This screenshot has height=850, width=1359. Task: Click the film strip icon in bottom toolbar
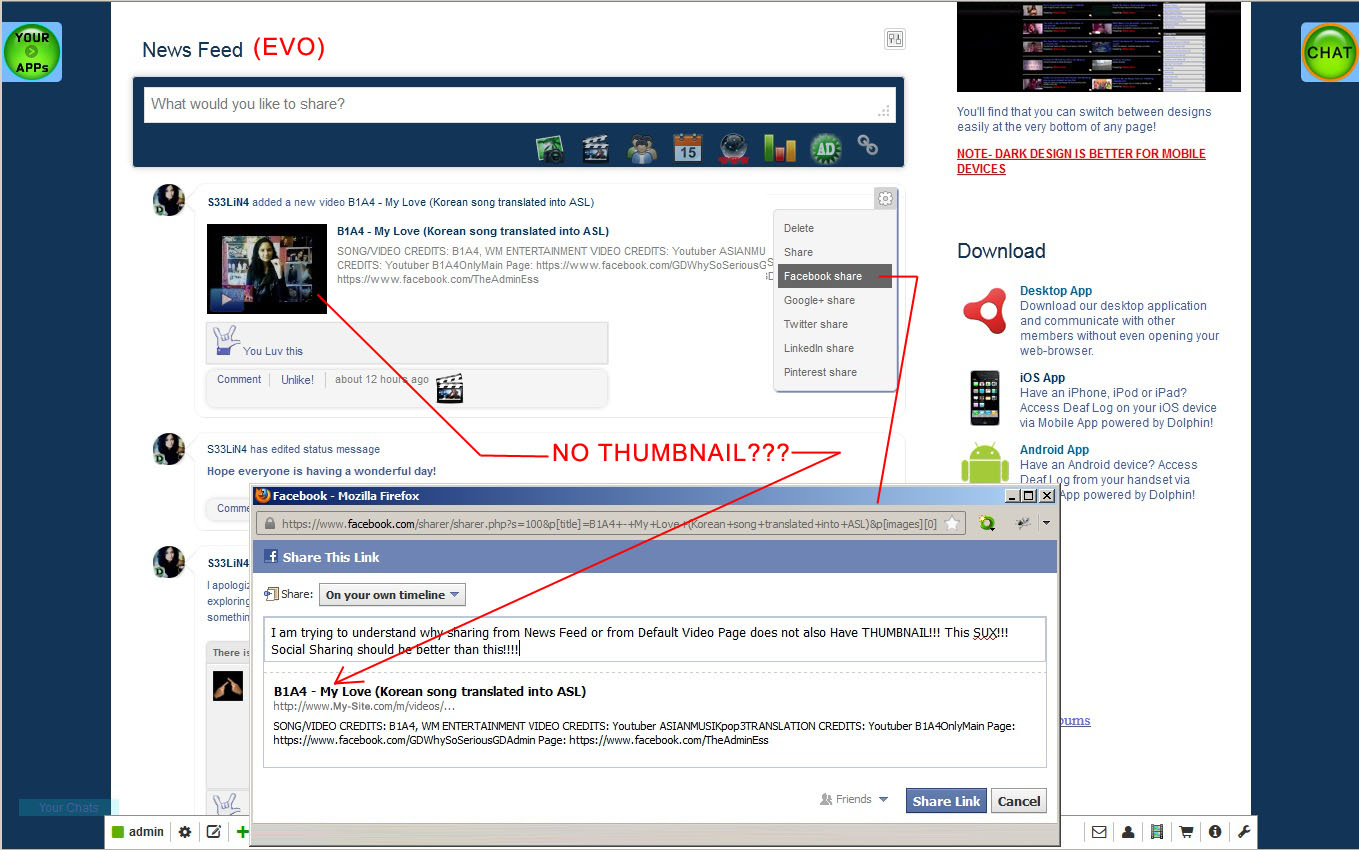point(1157,832)
